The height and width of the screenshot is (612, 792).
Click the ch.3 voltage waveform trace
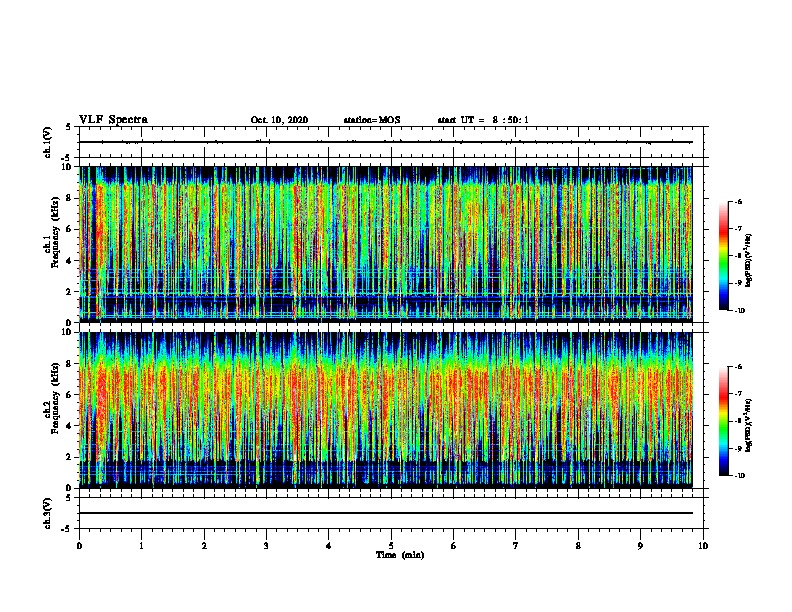click(386, 513)
